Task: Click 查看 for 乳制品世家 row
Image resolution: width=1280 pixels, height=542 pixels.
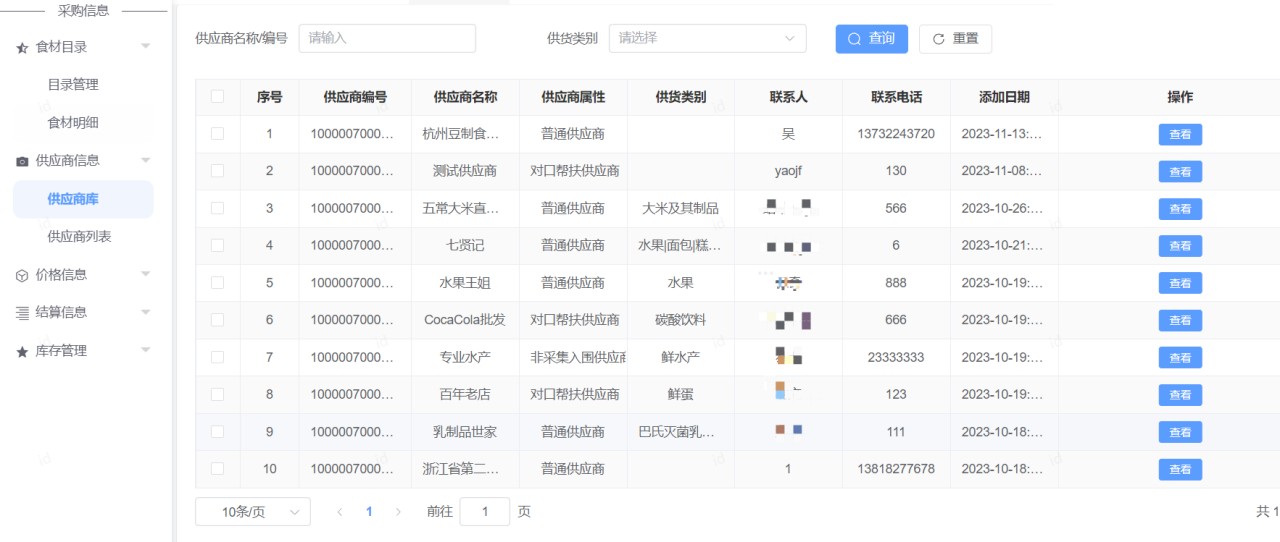Action: (x=1180, y=432)
